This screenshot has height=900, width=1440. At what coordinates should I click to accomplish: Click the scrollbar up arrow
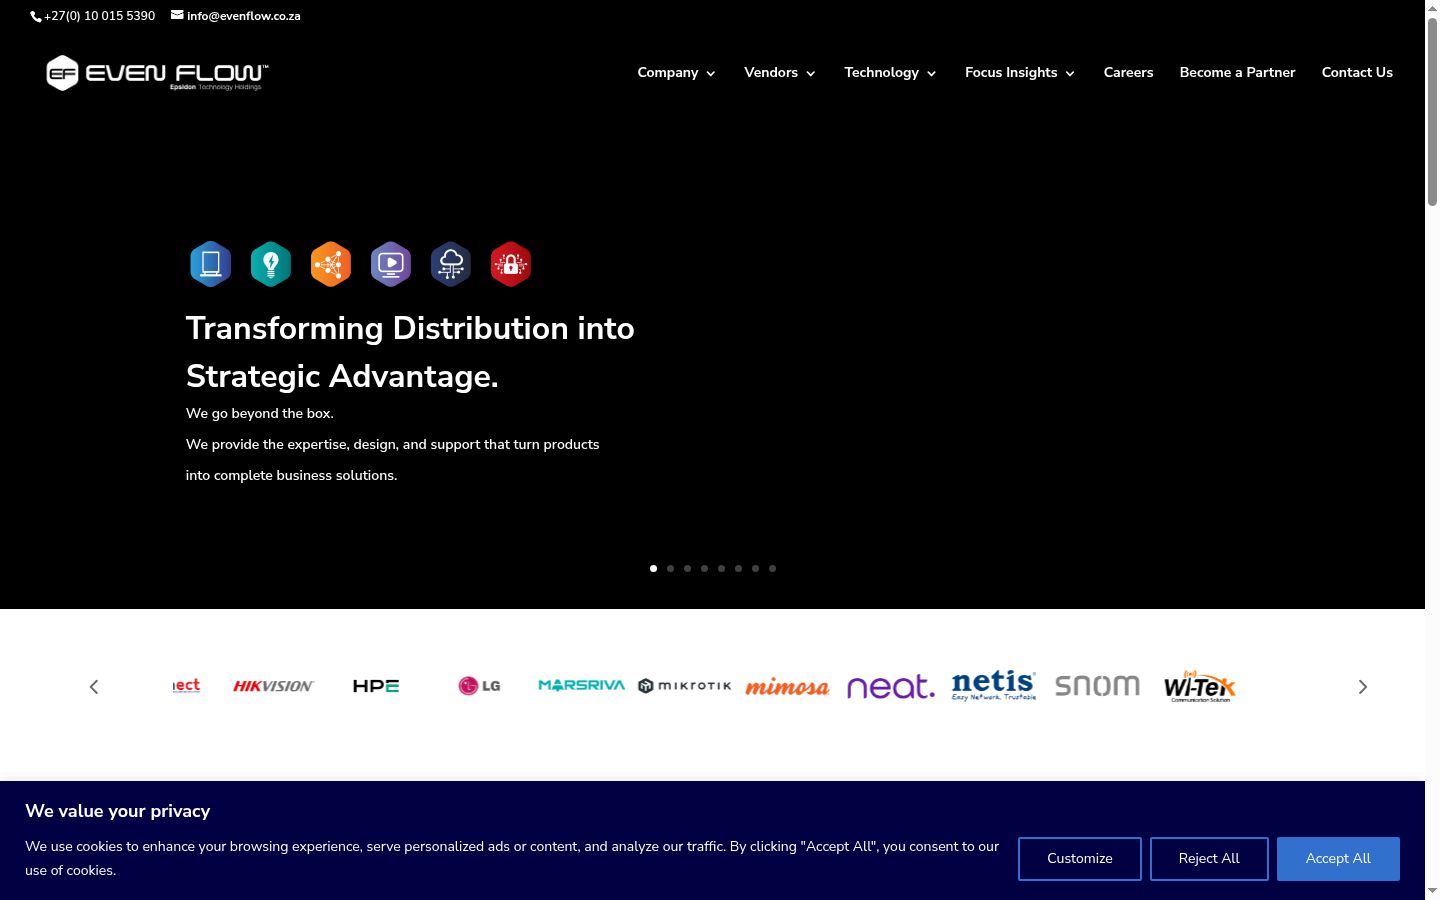pyautogui.click(x=1432, y=8)
